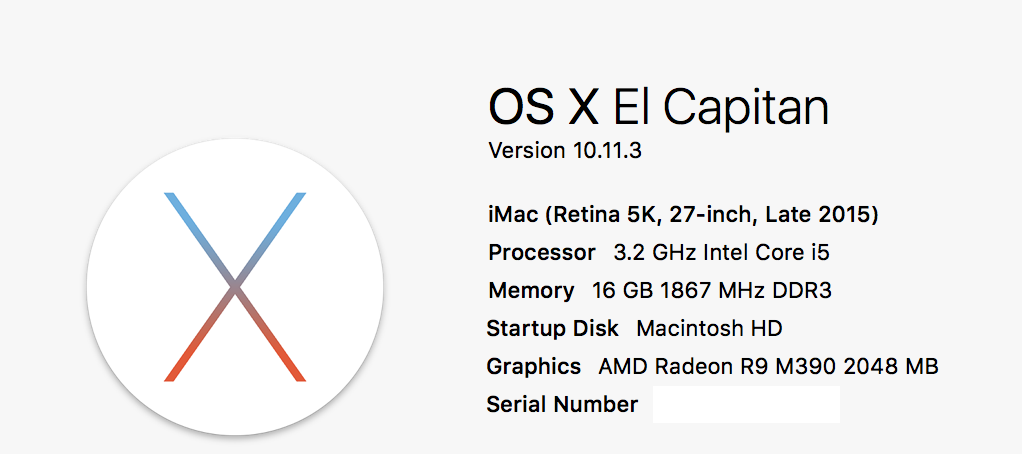Select the AMD Radeon R9 M390 text

718,367
